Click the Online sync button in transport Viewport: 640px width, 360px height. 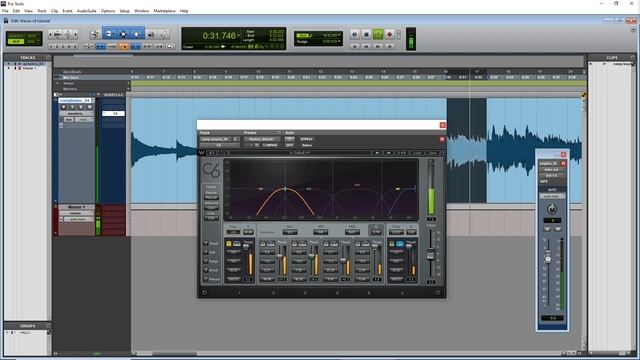click(355, 35)
